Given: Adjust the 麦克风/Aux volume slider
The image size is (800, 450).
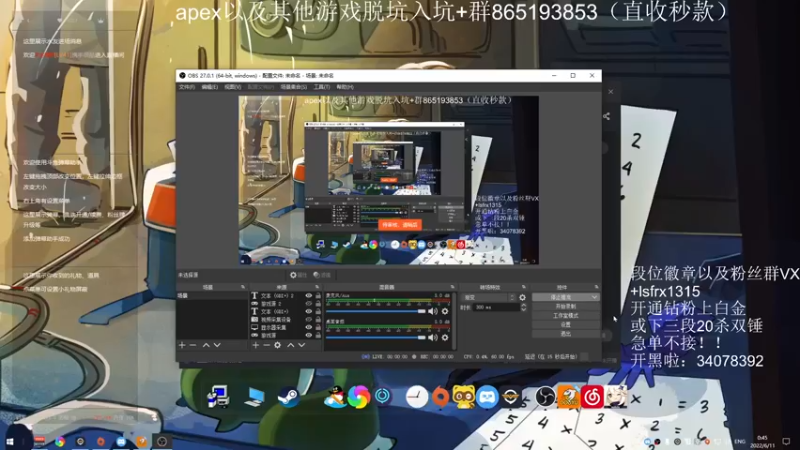Looking at the screenshot, I should tap(376, 311).
